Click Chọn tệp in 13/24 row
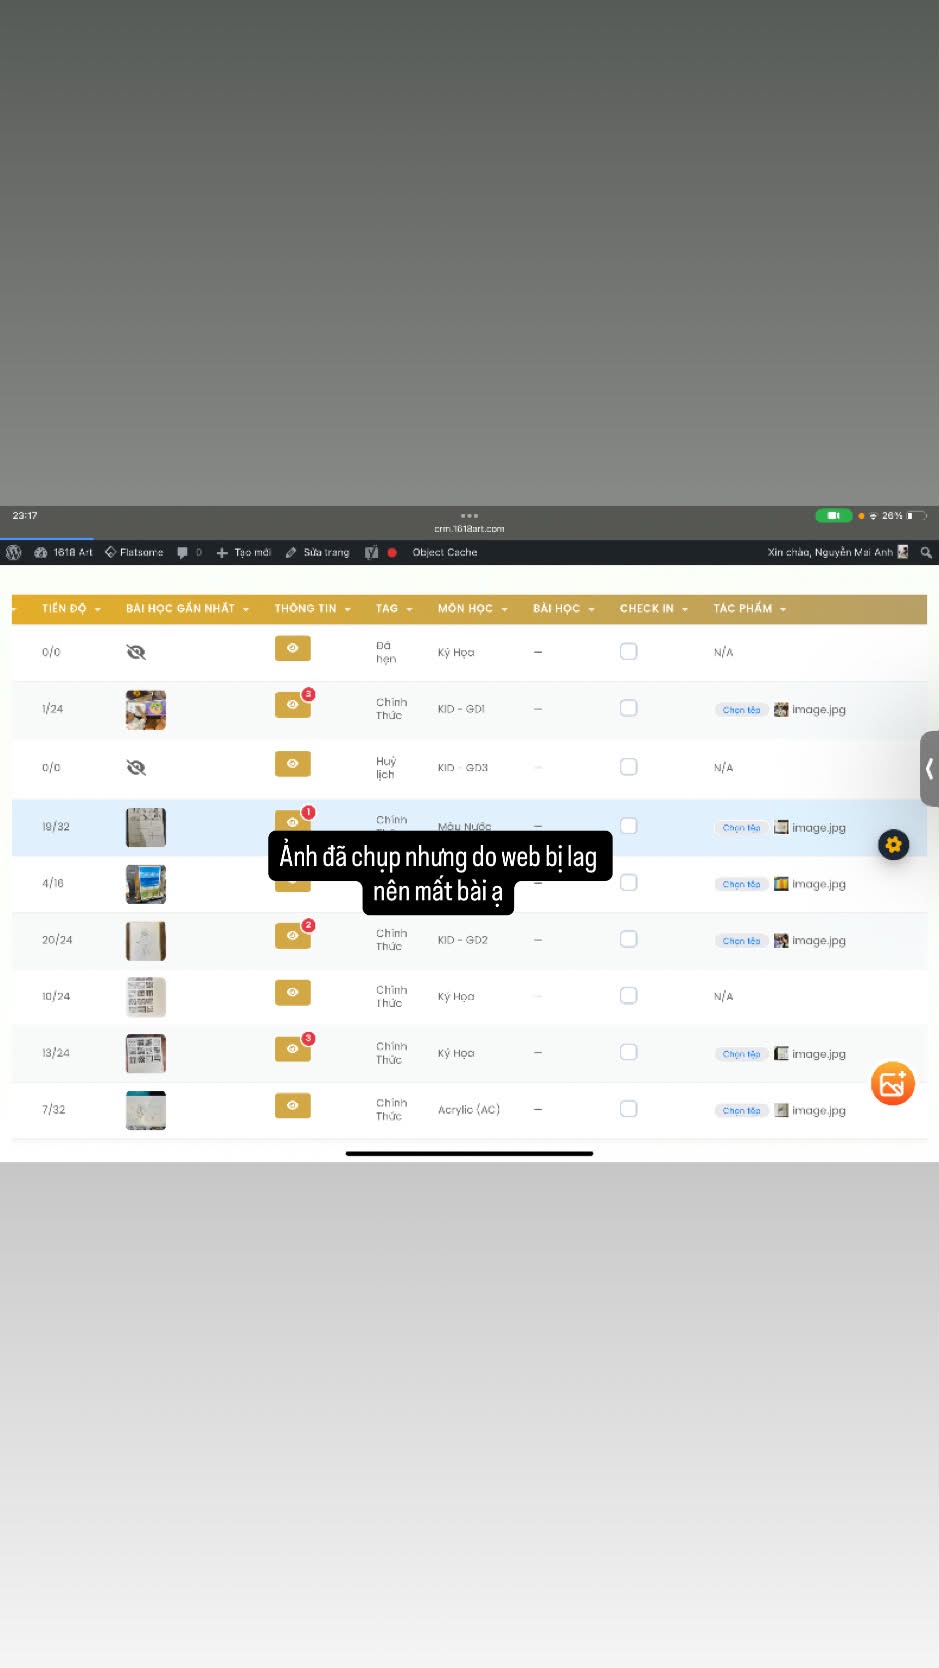Viewport: 939px width, 1668px height. [x=741, y=1054]
